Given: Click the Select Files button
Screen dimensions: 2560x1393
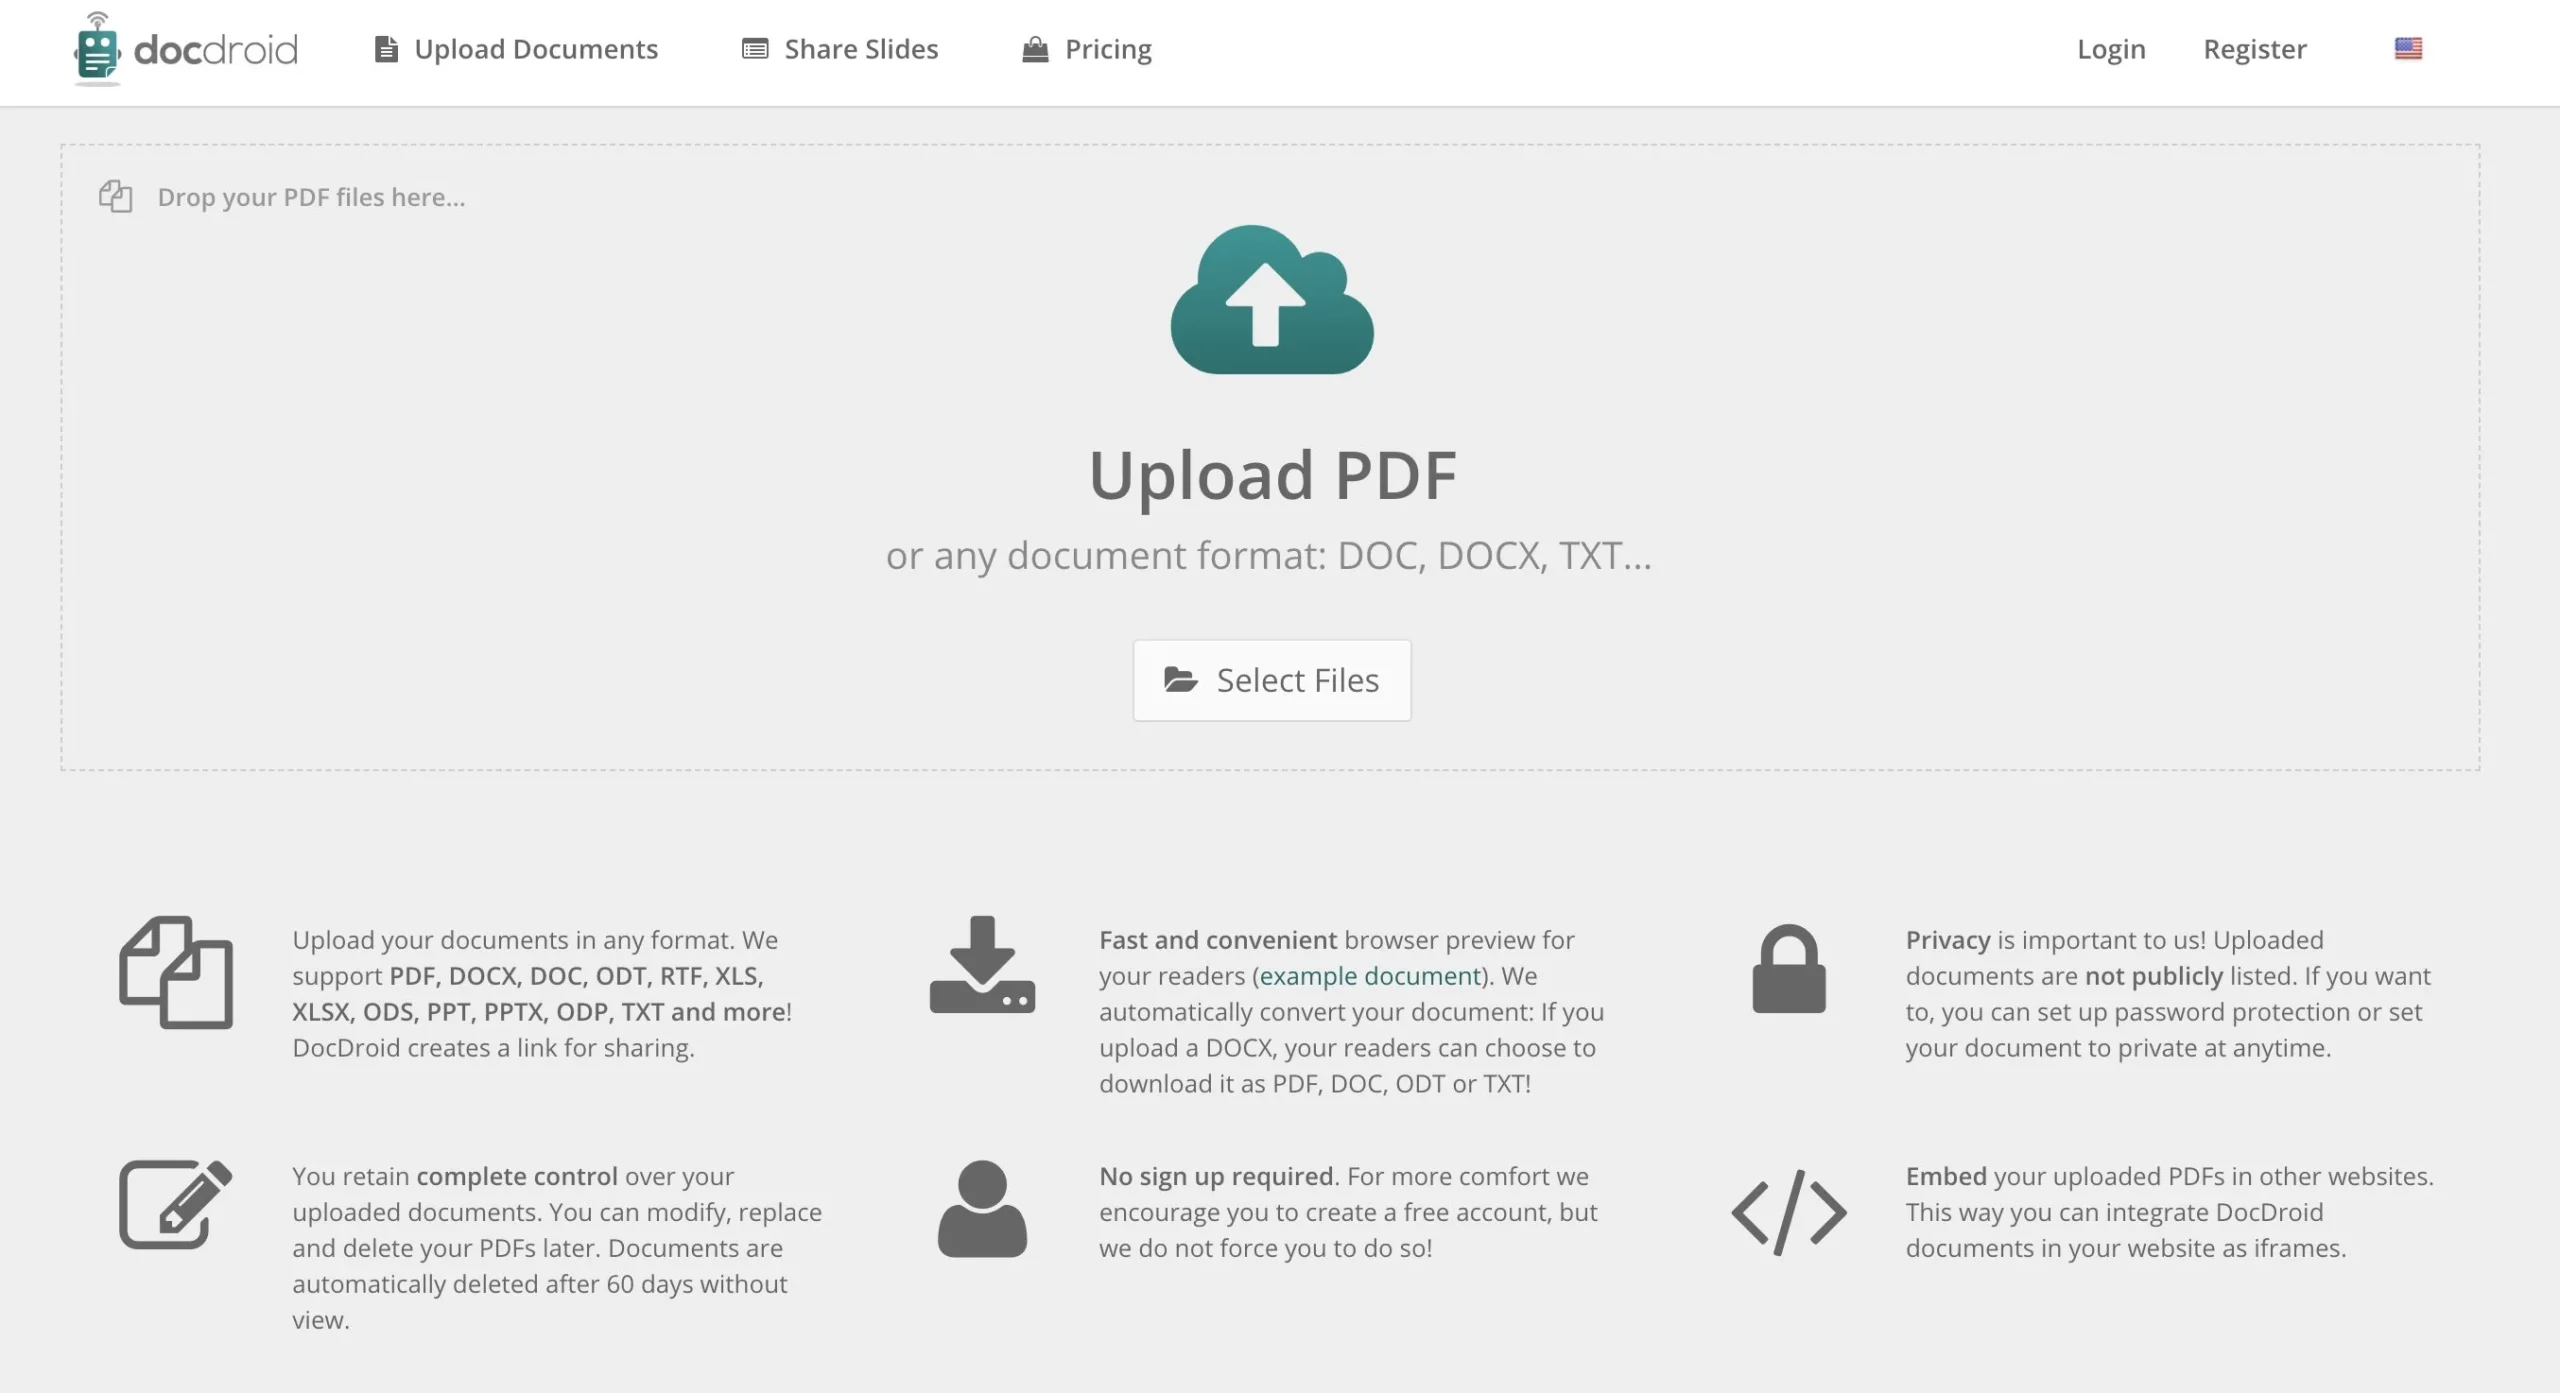Looking at the screenshot, I should pos(1272,680).
